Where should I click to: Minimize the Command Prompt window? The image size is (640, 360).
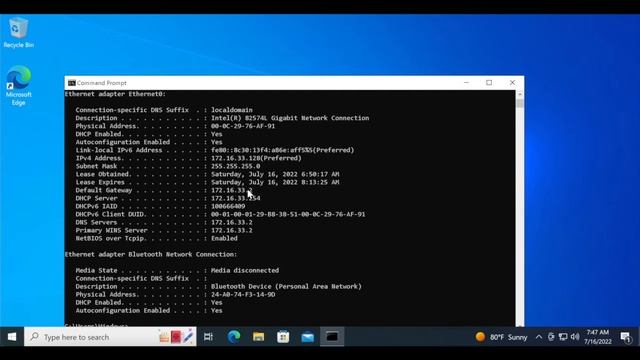click(x=467, y=82)
